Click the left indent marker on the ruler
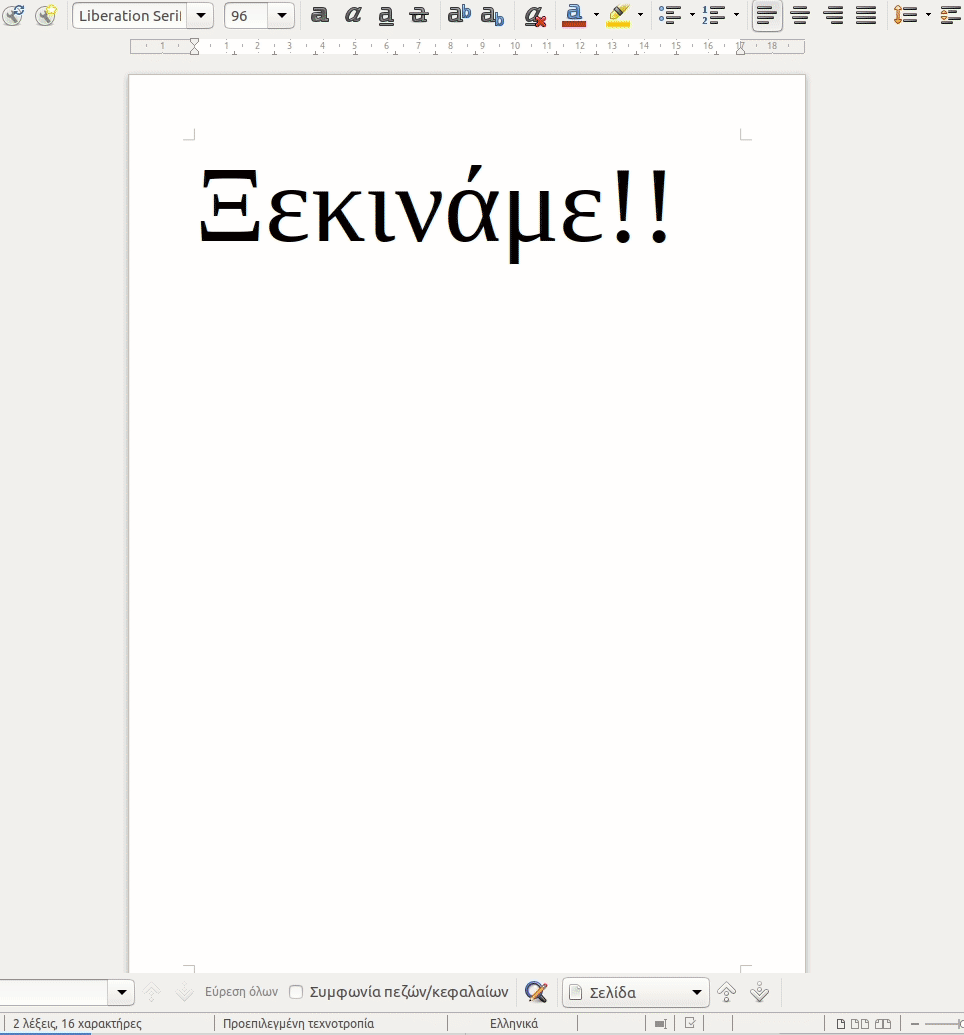 pyautogui.click(x=194, y=46)
